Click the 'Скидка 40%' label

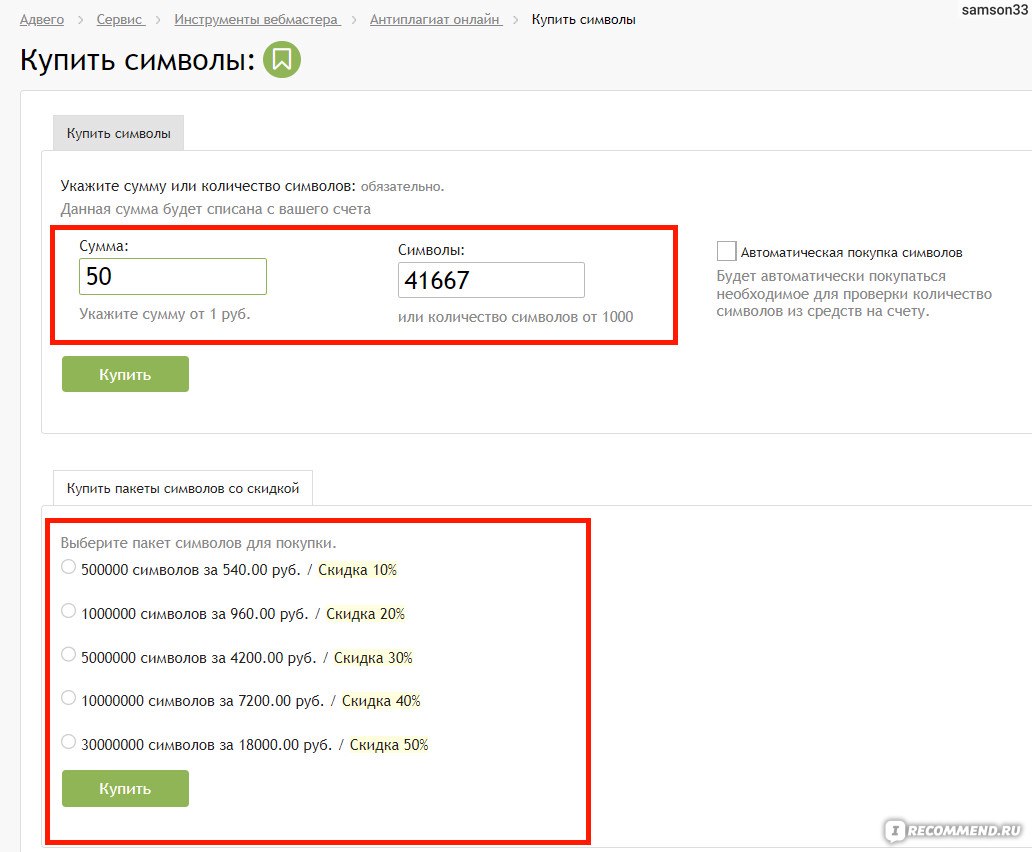[x=381, y=701]
